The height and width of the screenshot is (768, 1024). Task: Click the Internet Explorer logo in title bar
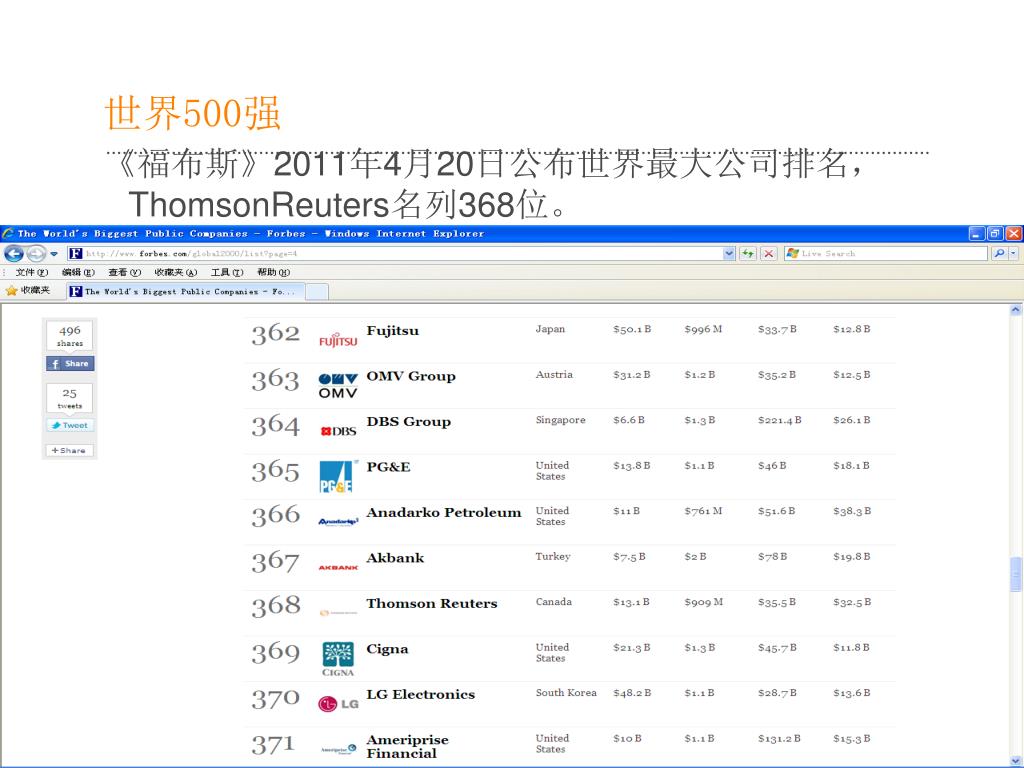point(8,233)
